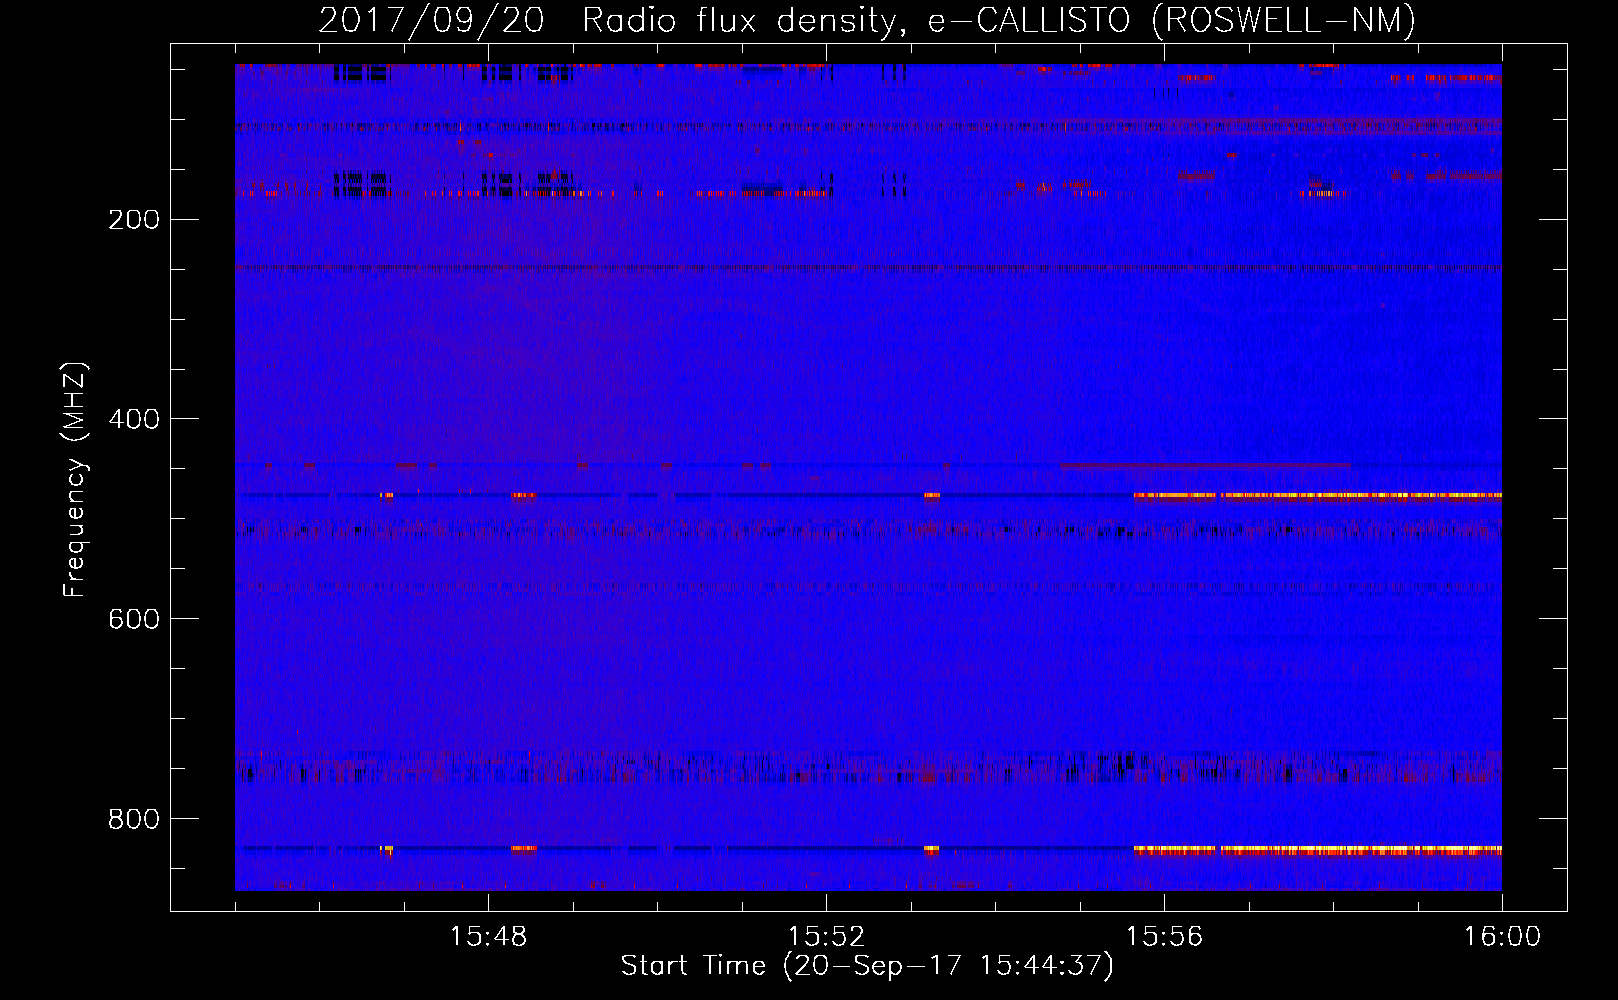
Task: Click the 200 frequency tick label
Action: [x=134, y=219]
